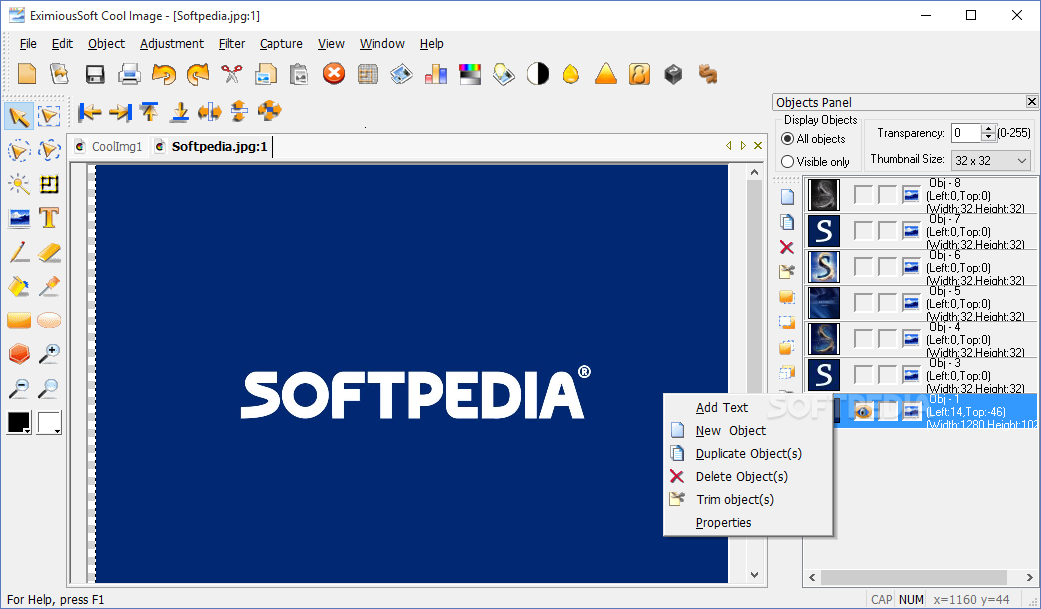Select the magic wand tool
Image resolution: width=1041 pixels, height=609 pixels.
point(19,184)
